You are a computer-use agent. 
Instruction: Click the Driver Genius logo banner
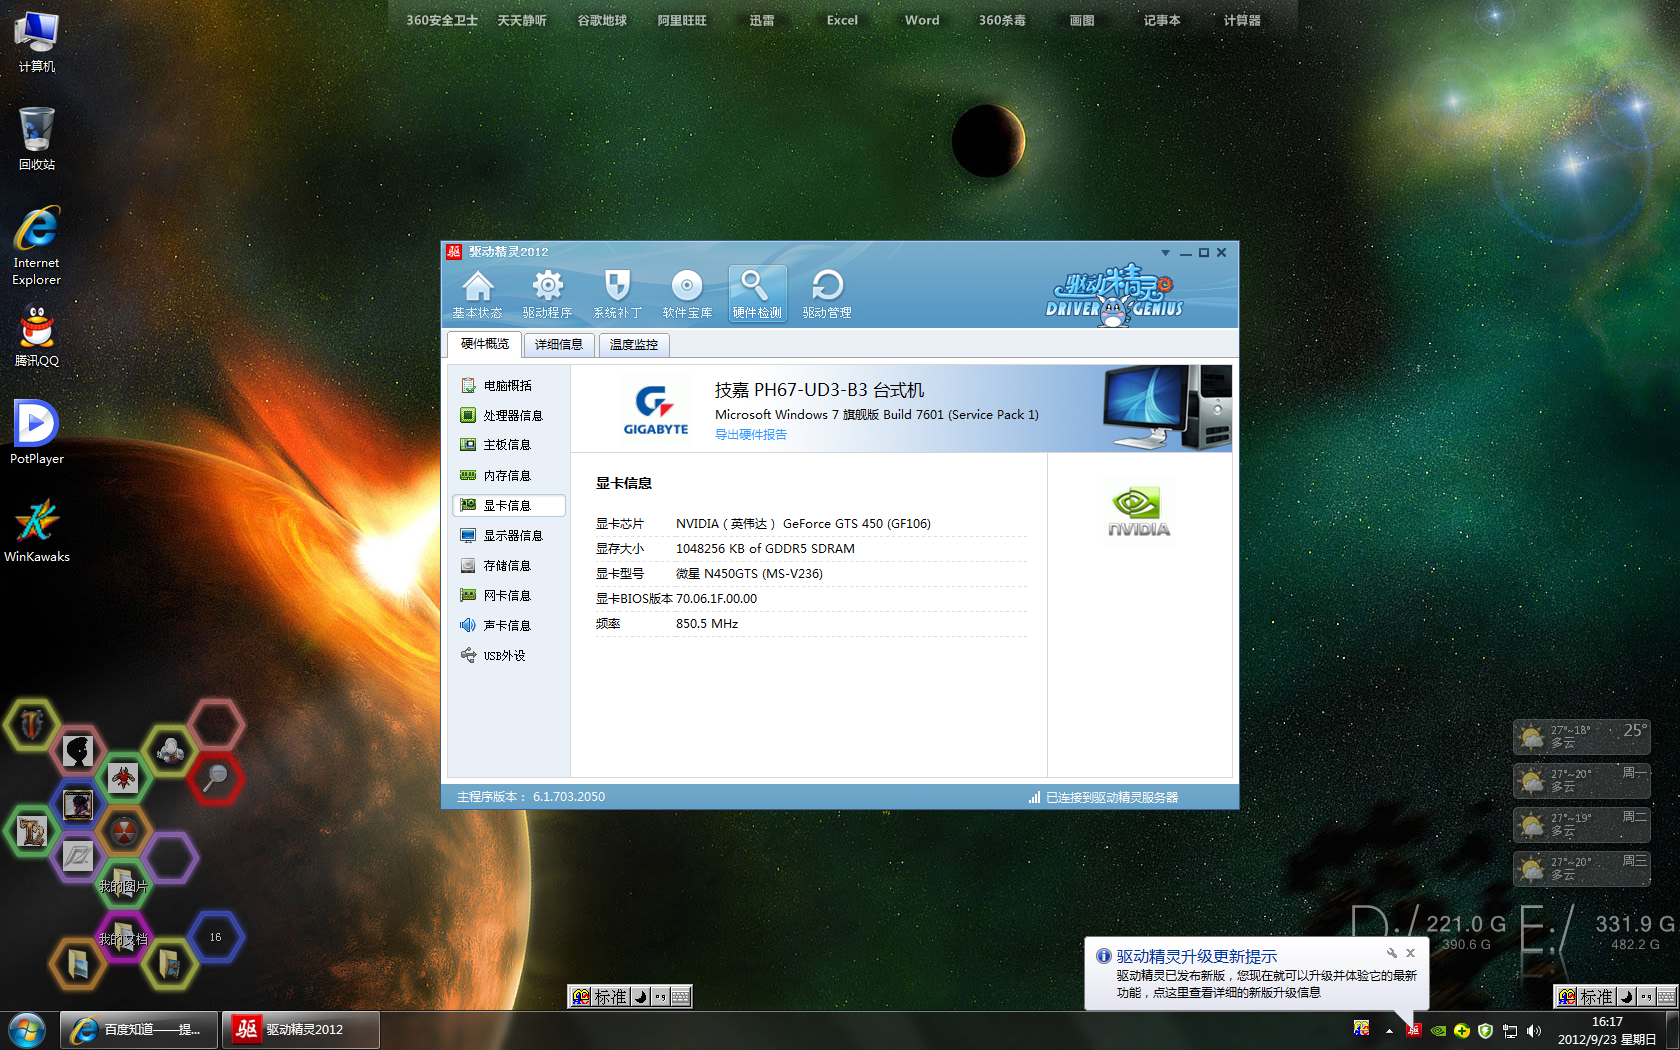[x=1114, y=296]
